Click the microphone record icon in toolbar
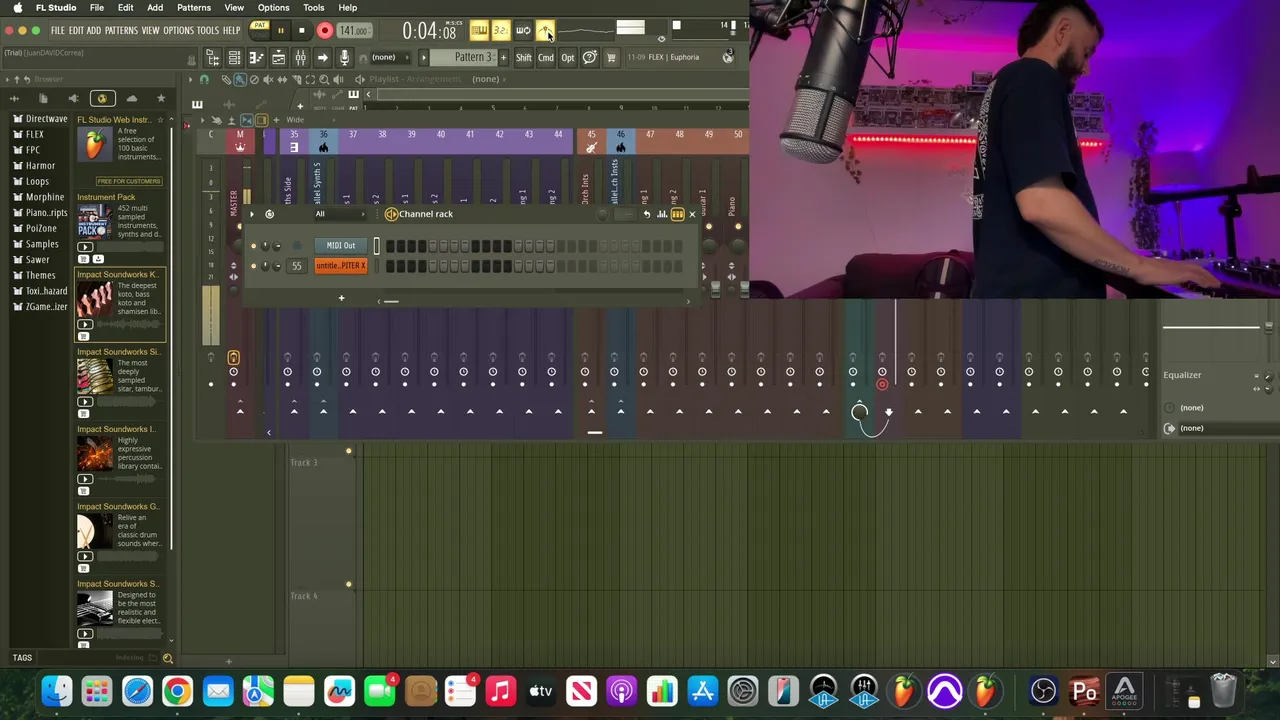Viewport: 1280px width, 720px height. click(x=344, y=58)
